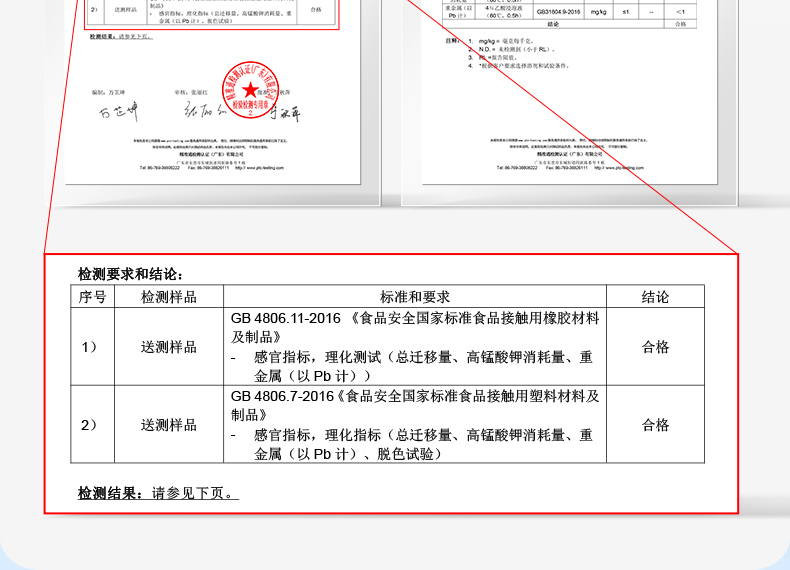Click the 'GB 4806.7-2016' plastic materials standard text
The image size is (790, 570).
click(415, 406)
